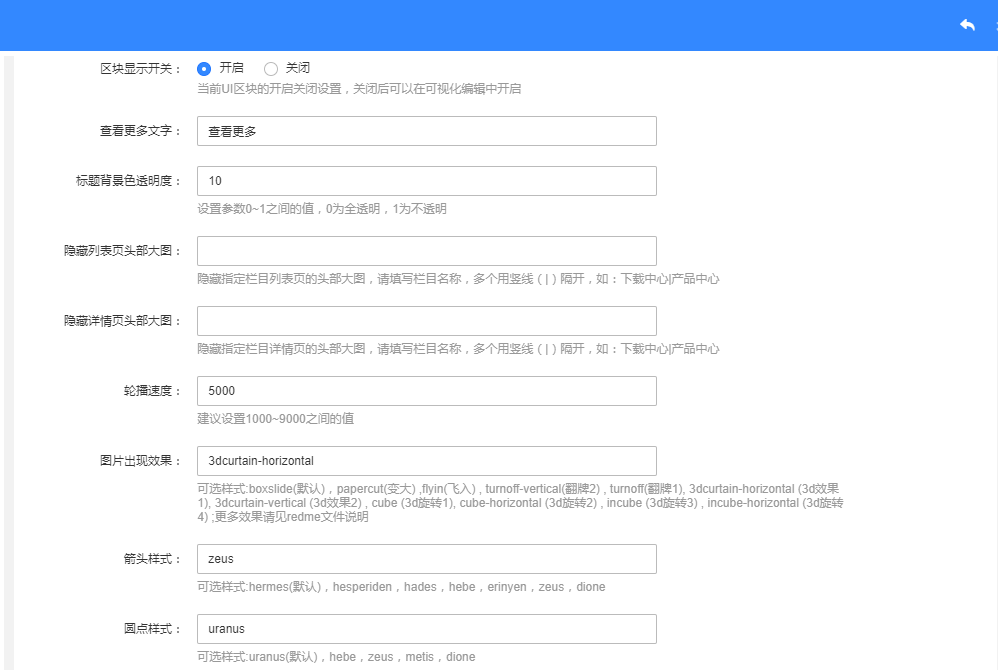998x670 pixels.
Task: Click the 区块显示开关 field label
Action: (x=141, y=69)
